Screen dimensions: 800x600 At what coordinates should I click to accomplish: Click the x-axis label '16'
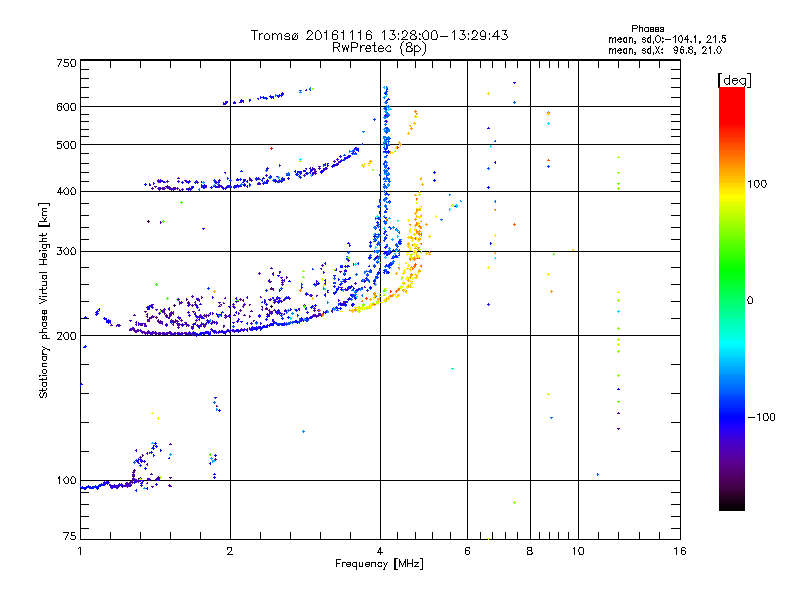680,551
